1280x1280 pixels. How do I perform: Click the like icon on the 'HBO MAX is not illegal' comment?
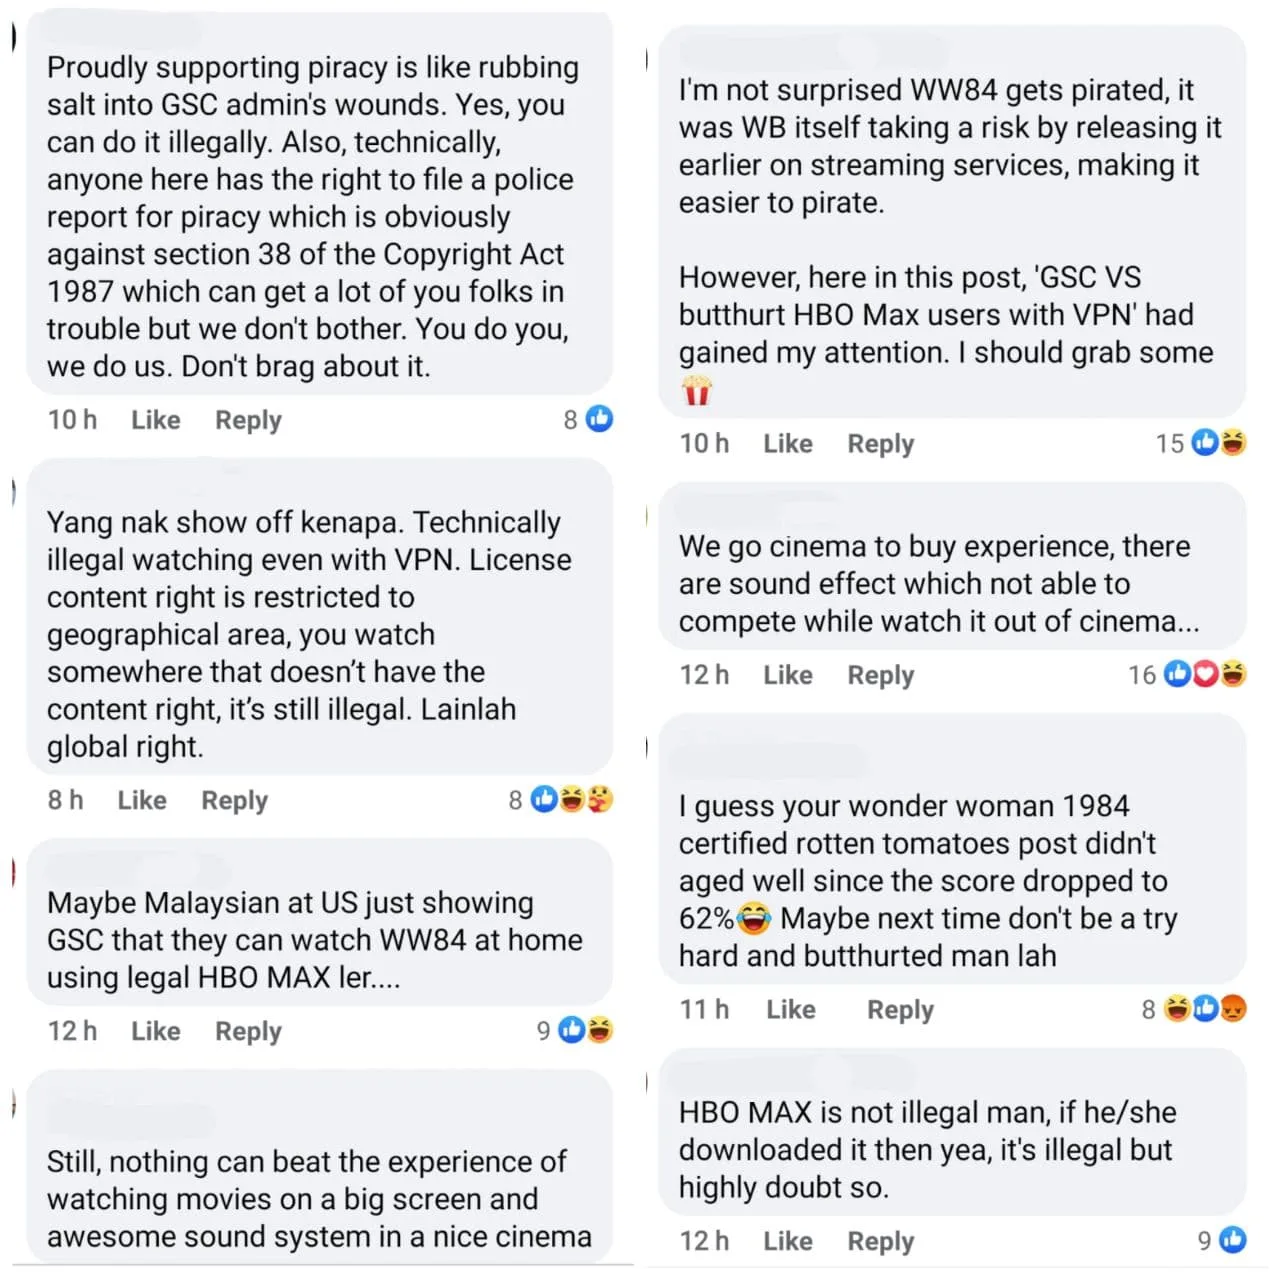1233,1240
